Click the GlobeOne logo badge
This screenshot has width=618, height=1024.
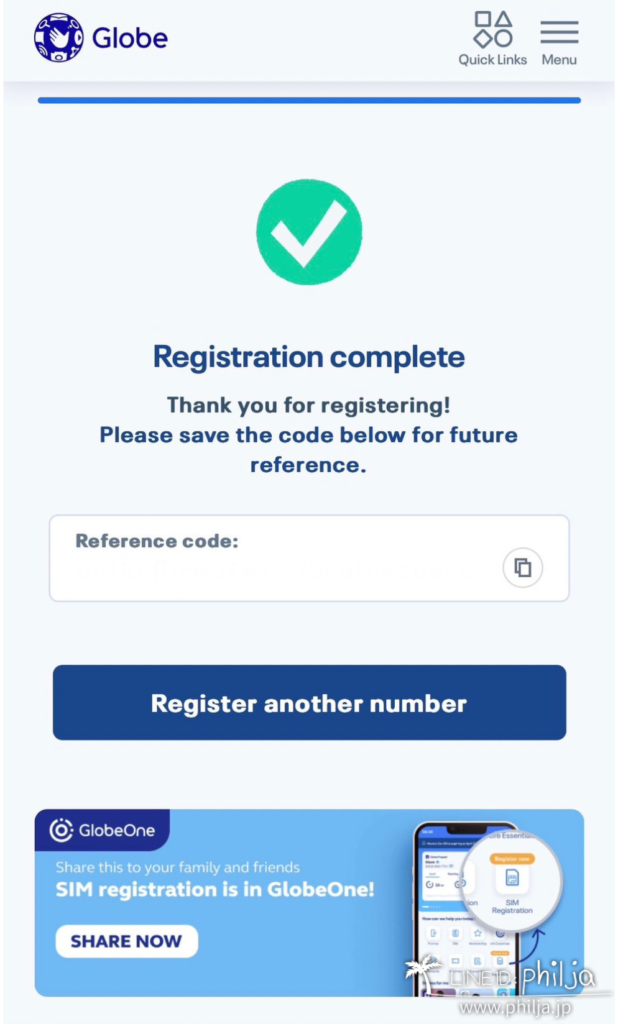click(x=103, y=830)
